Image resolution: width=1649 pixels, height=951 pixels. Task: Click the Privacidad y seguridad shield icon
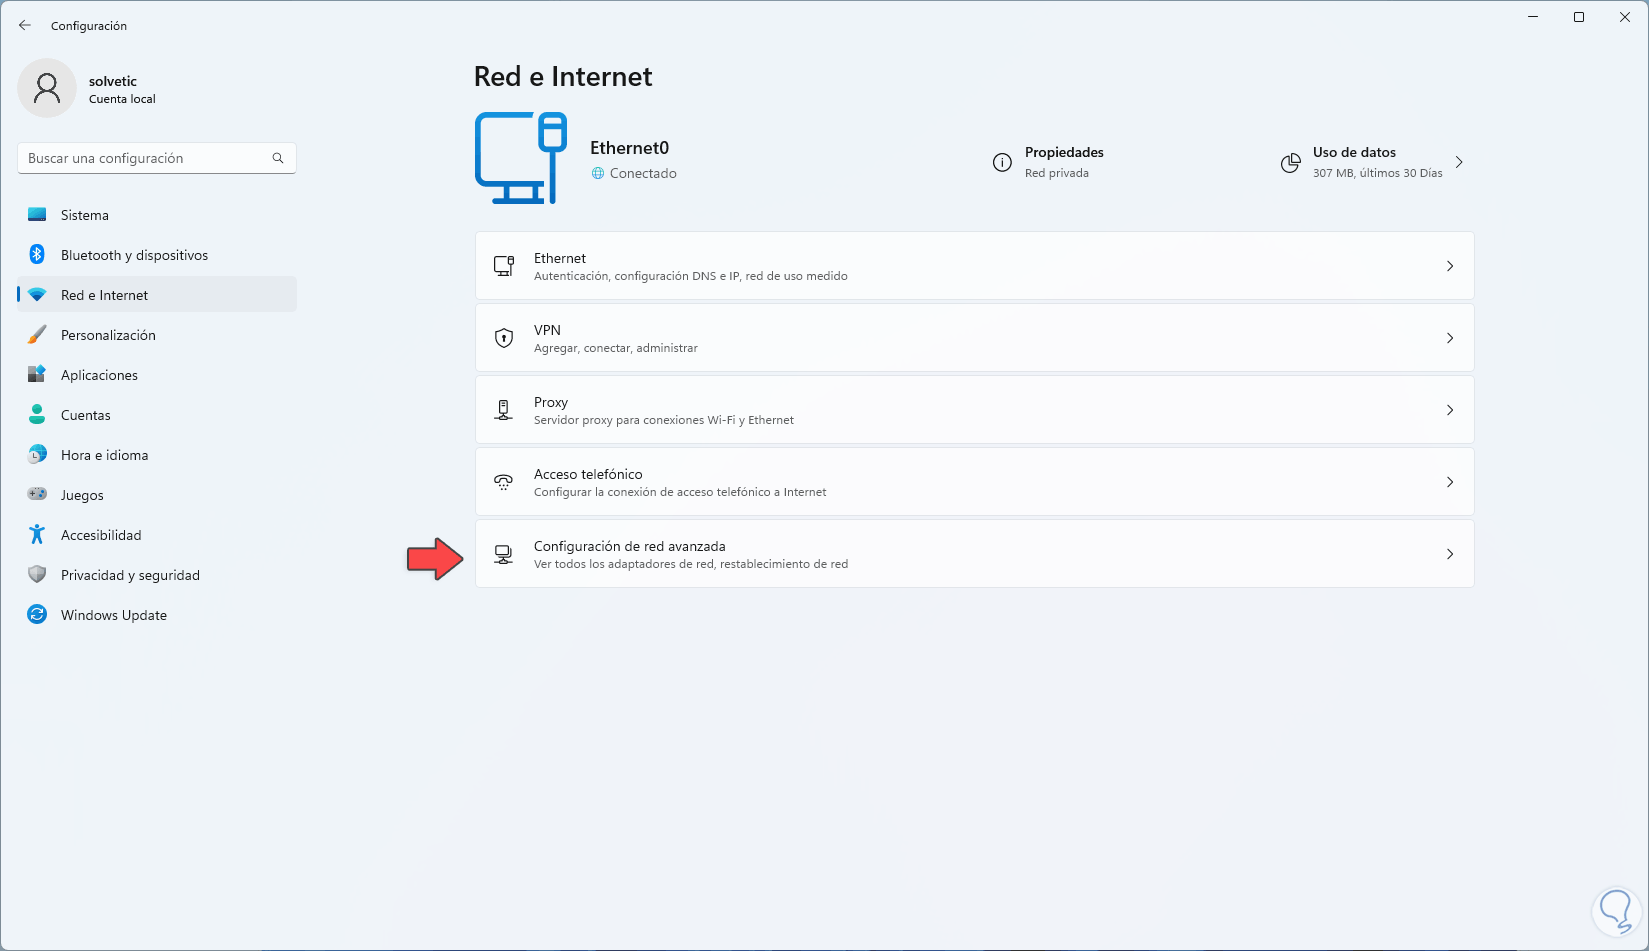(x=37, y=575)
